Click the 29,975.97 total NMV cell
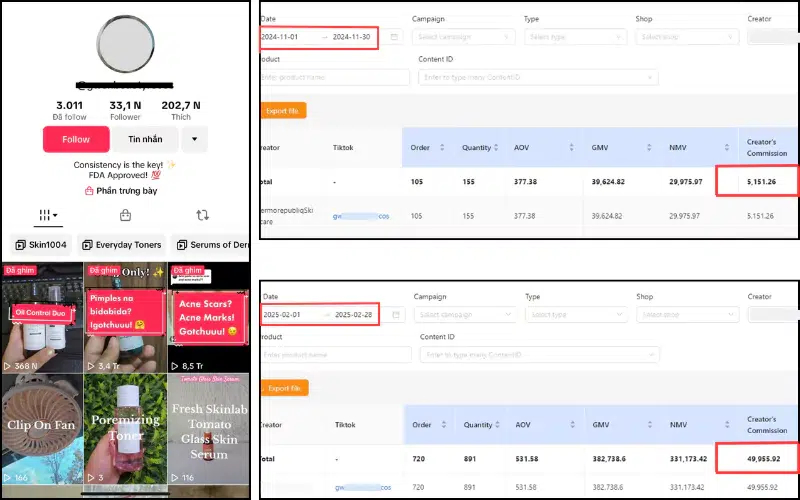Screen dimensions: 800x500 tap(686, 182)
